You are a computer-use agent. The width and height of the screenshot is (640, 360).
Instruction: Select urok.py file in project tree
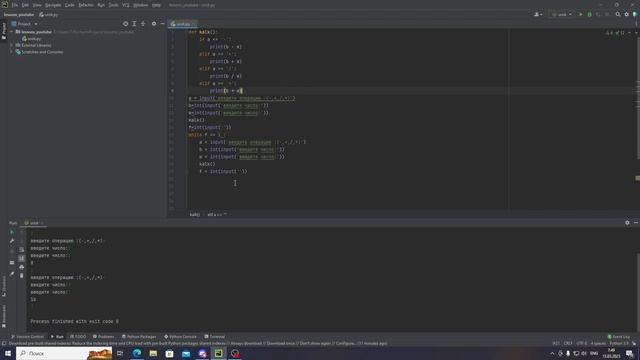32,39
